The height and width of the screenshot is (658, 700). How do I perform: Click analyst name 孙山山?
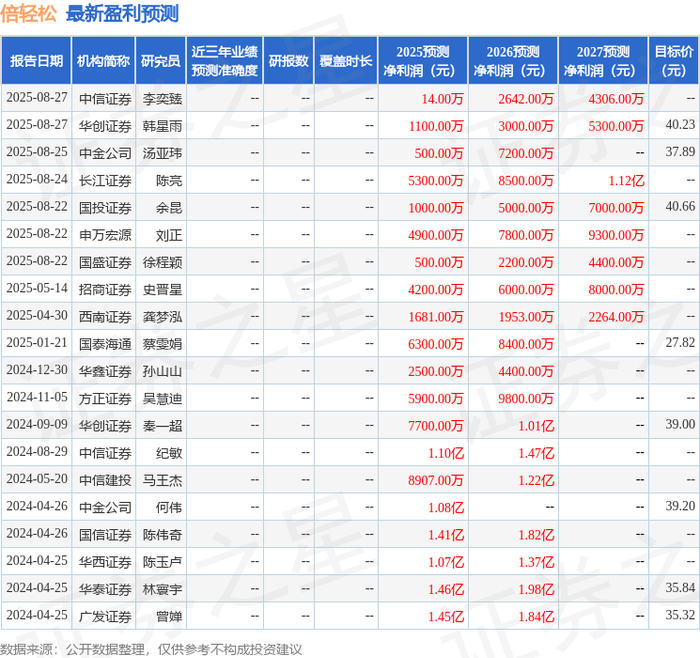(x=162, y=371)
